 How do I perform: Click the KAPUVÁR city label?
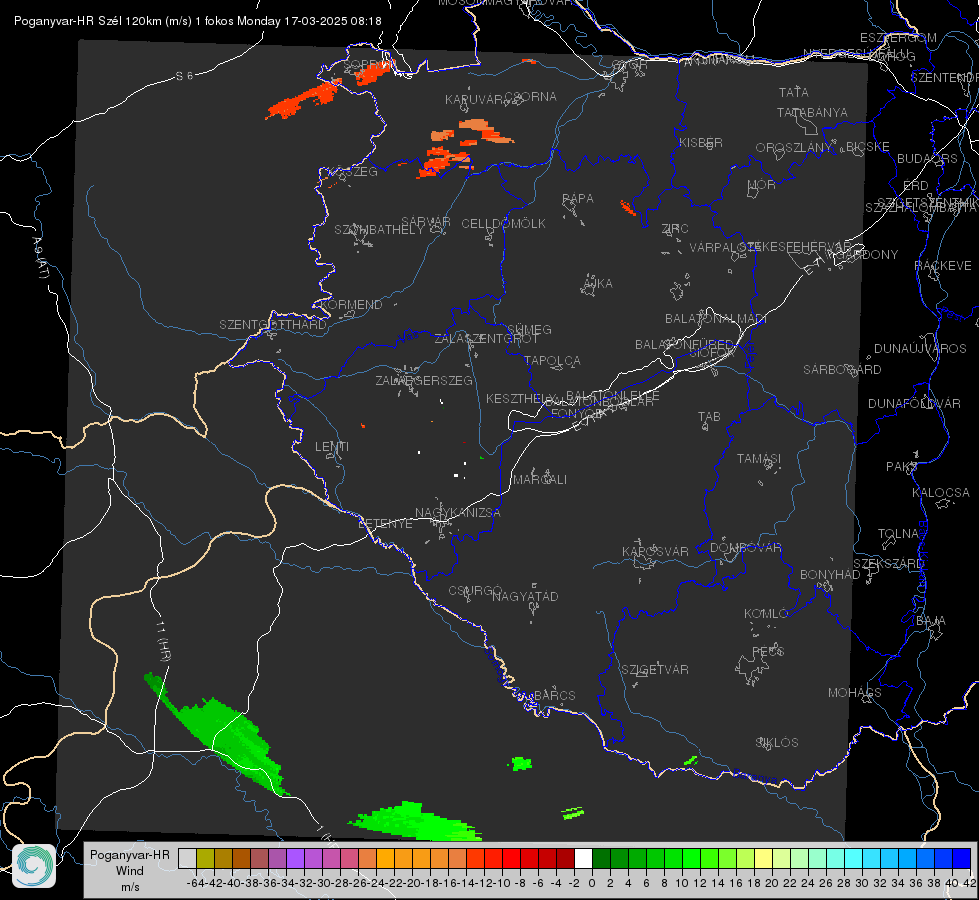[x=474, y=100]
